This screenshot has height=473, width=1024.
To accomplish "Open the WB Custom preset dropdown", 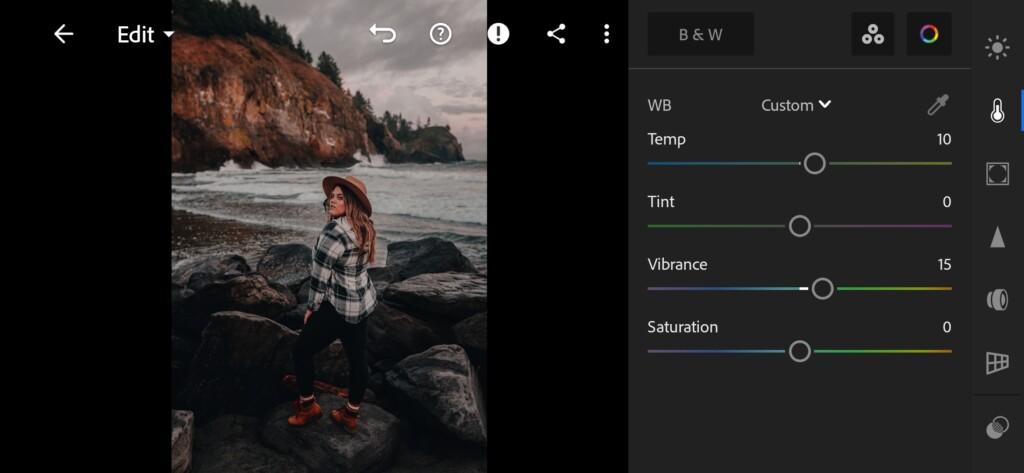I will [x=796, y=105].
